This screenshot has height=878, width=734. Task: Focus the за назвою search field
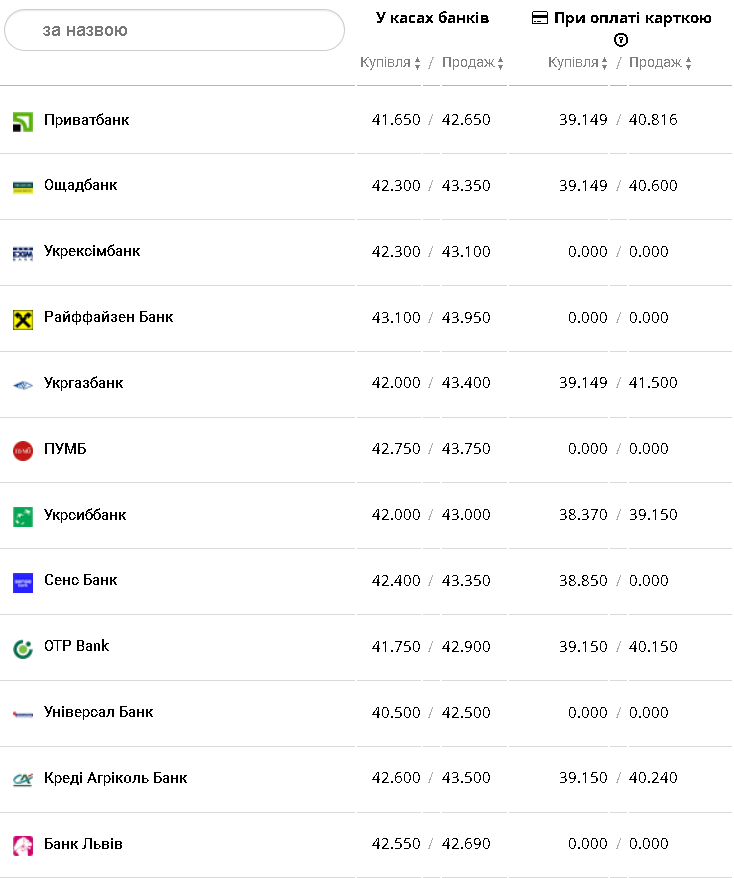pyautogui.click(x=175, y=30)
